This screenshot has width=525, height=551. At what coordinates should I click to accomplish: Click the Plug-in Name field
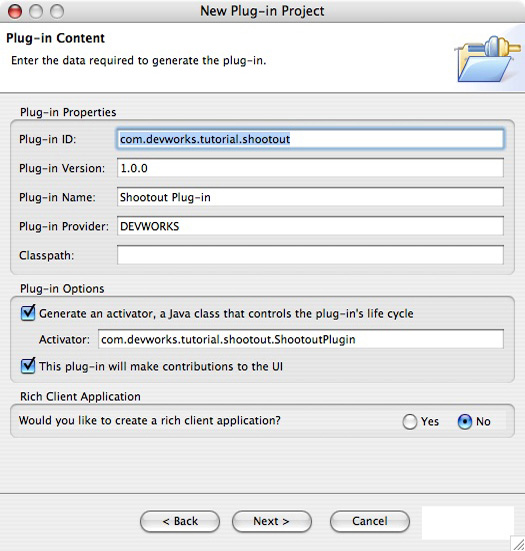coord(310,197)
